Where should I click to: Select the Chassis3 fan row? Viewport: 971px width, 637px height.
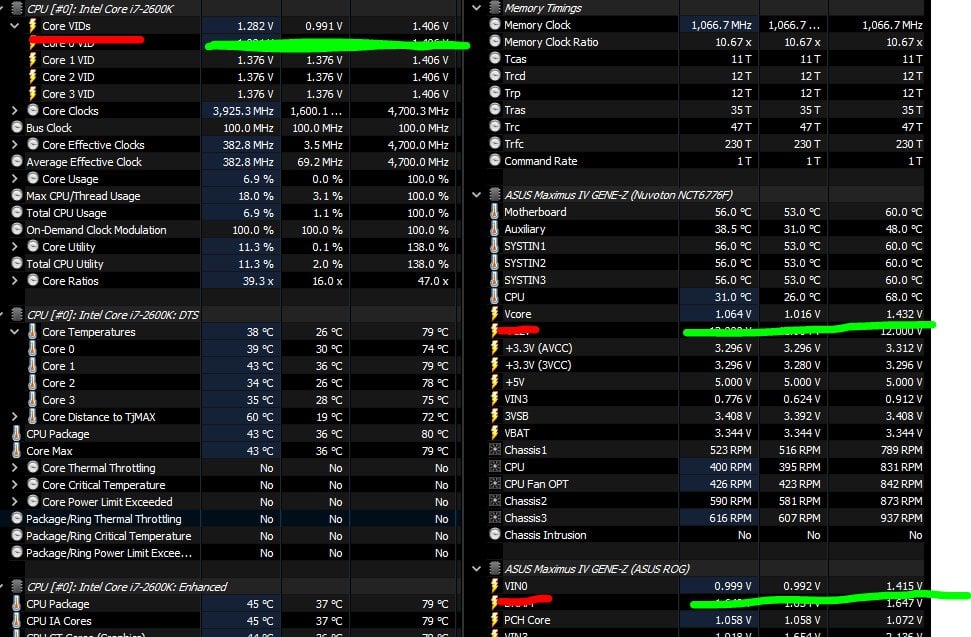(x=705, y=518)
